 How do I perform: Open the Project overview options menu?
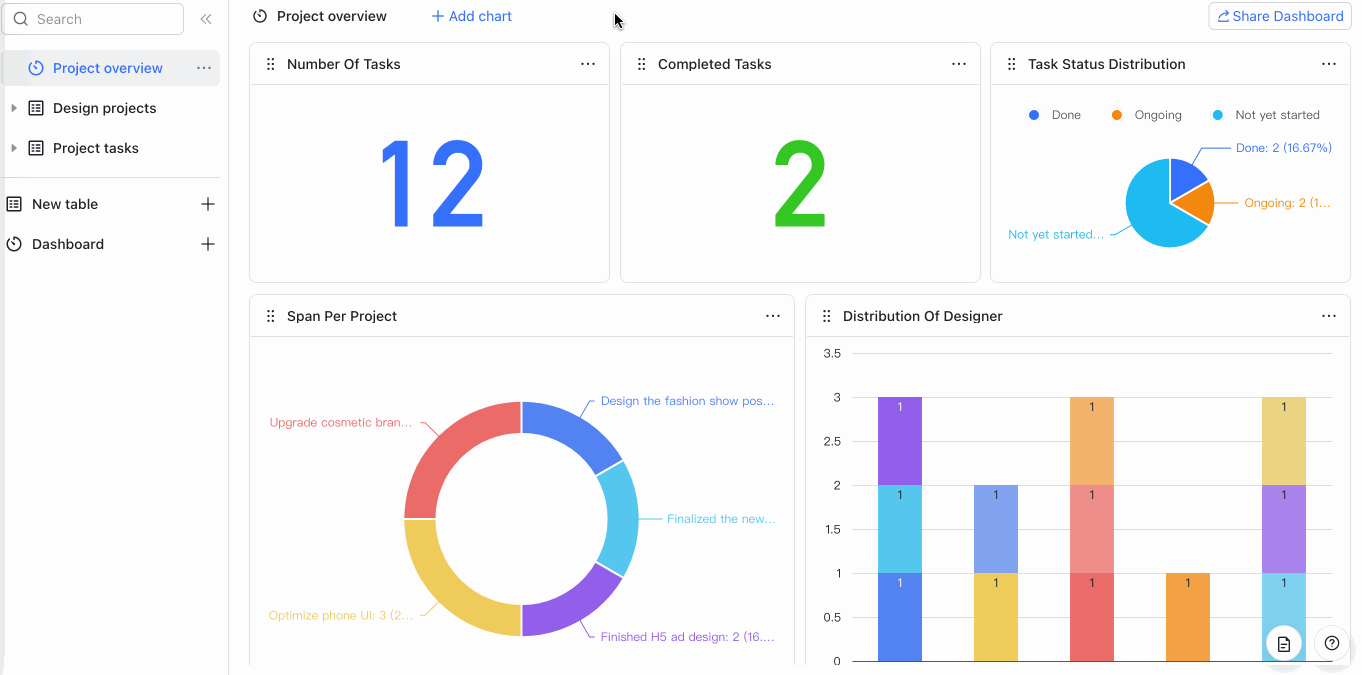(204, 67)
